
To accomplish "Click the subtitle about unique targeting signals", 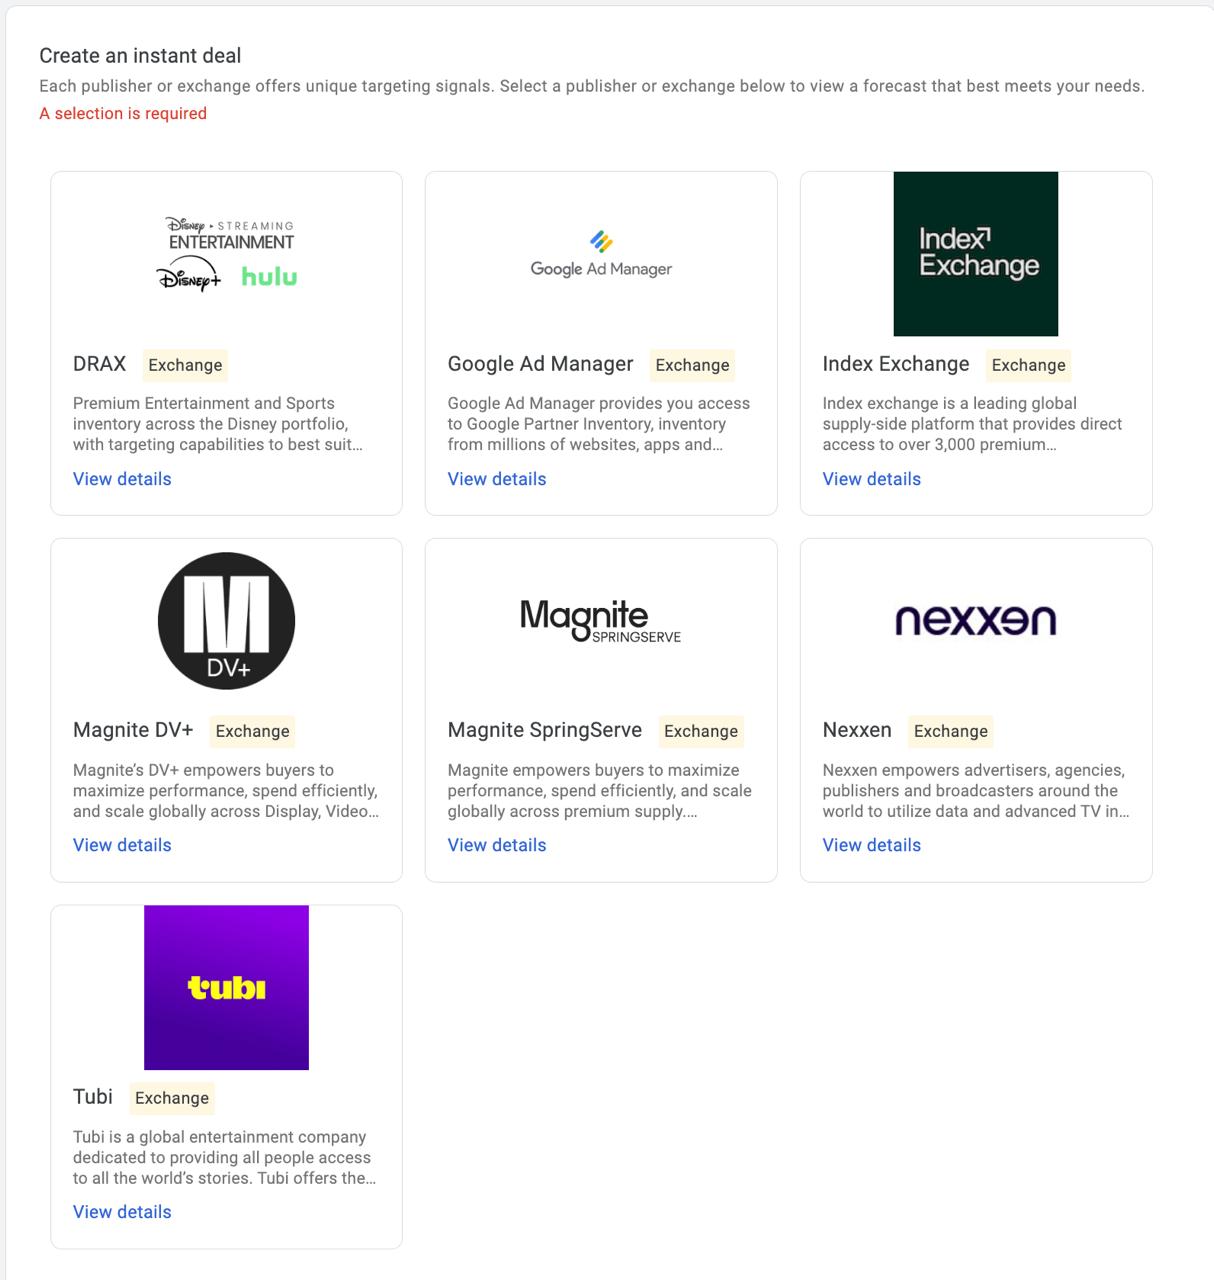I will click(592, 86).
